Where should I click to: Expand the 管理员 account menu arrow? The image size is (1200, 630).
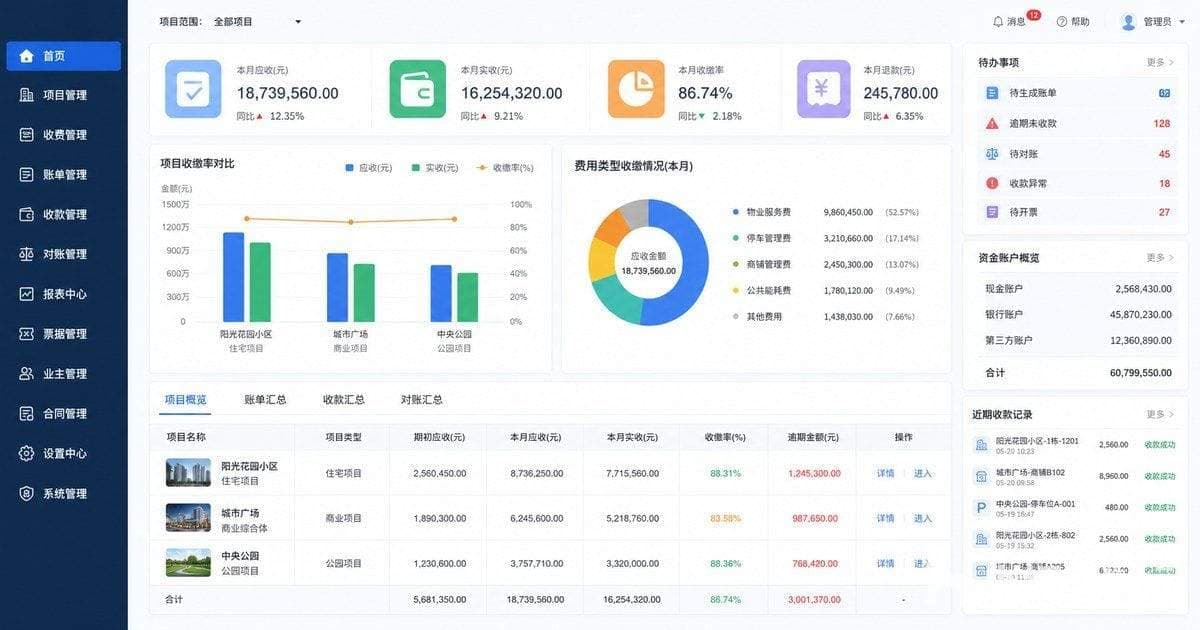click(x=1182, y=22)
